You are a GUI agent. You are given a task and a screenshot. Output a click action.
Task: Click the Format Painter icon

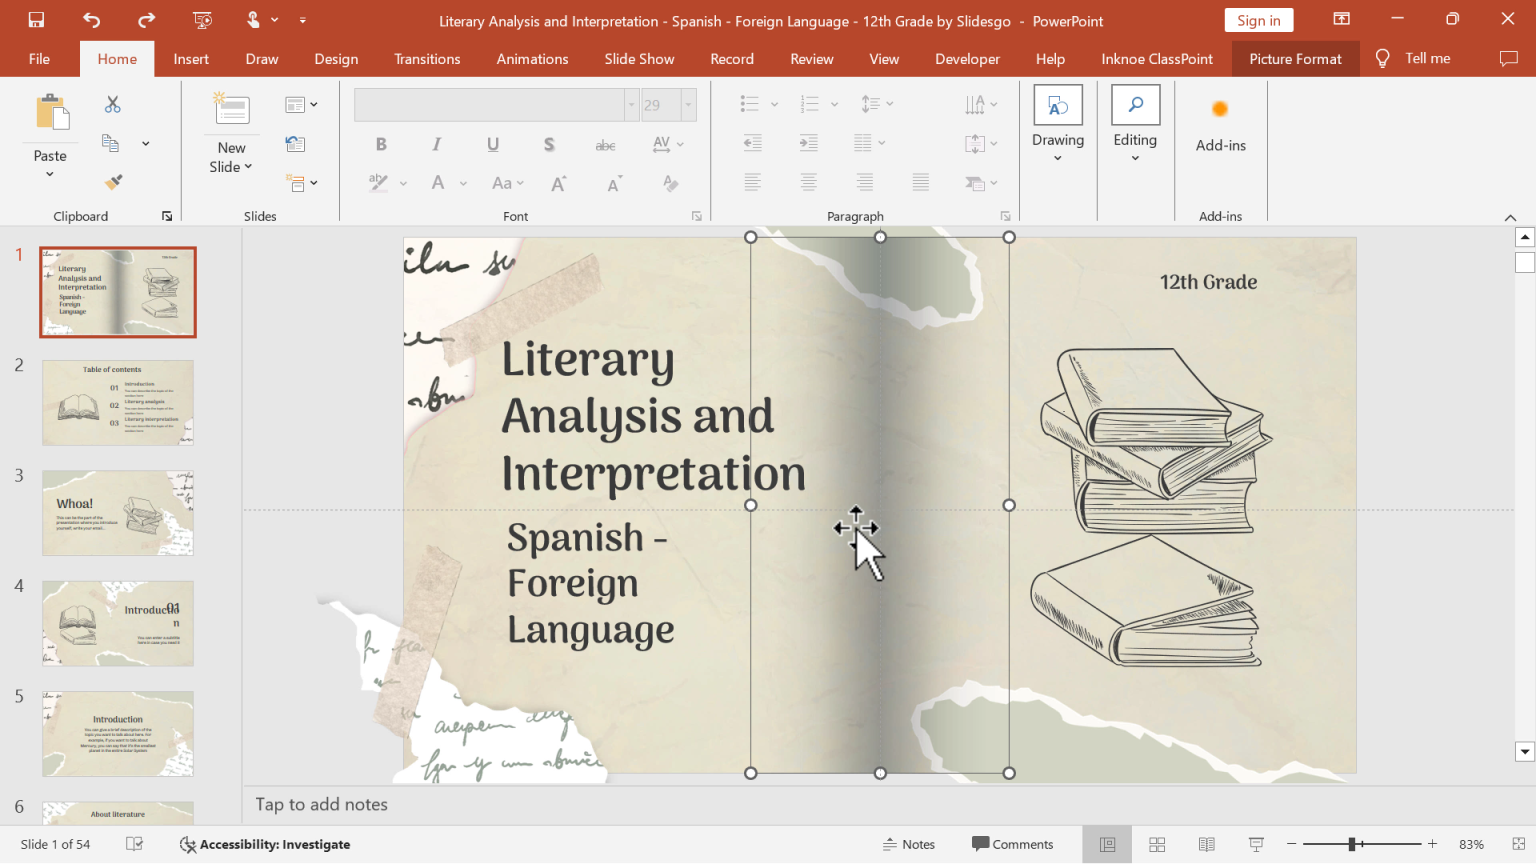[112, 181]
